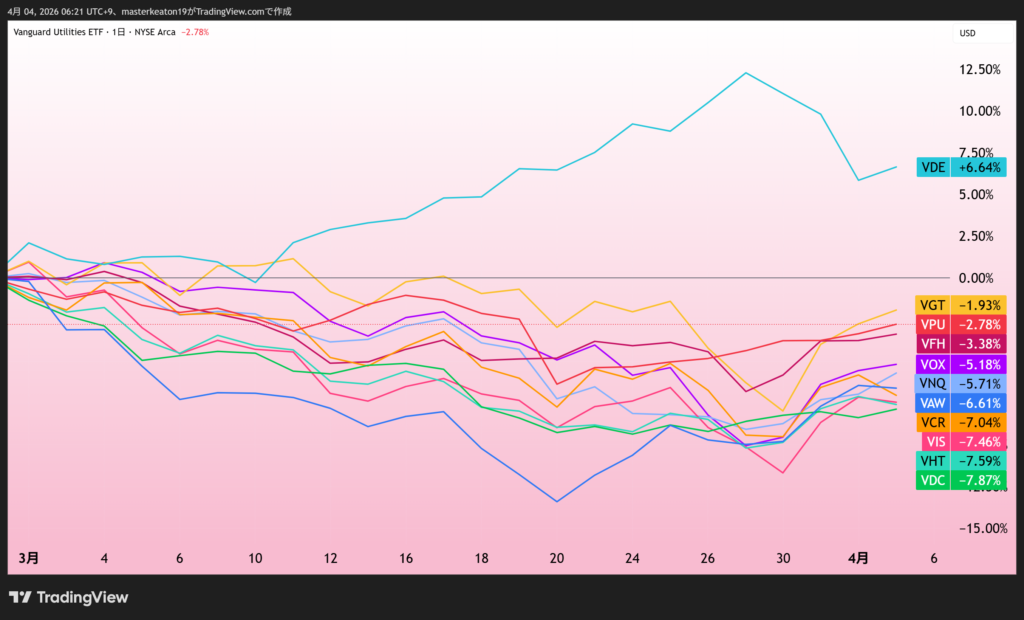This screenshot has width=1024, height=620.
Task: Click the VOX purple ticker label
Action: pos(932,364)
